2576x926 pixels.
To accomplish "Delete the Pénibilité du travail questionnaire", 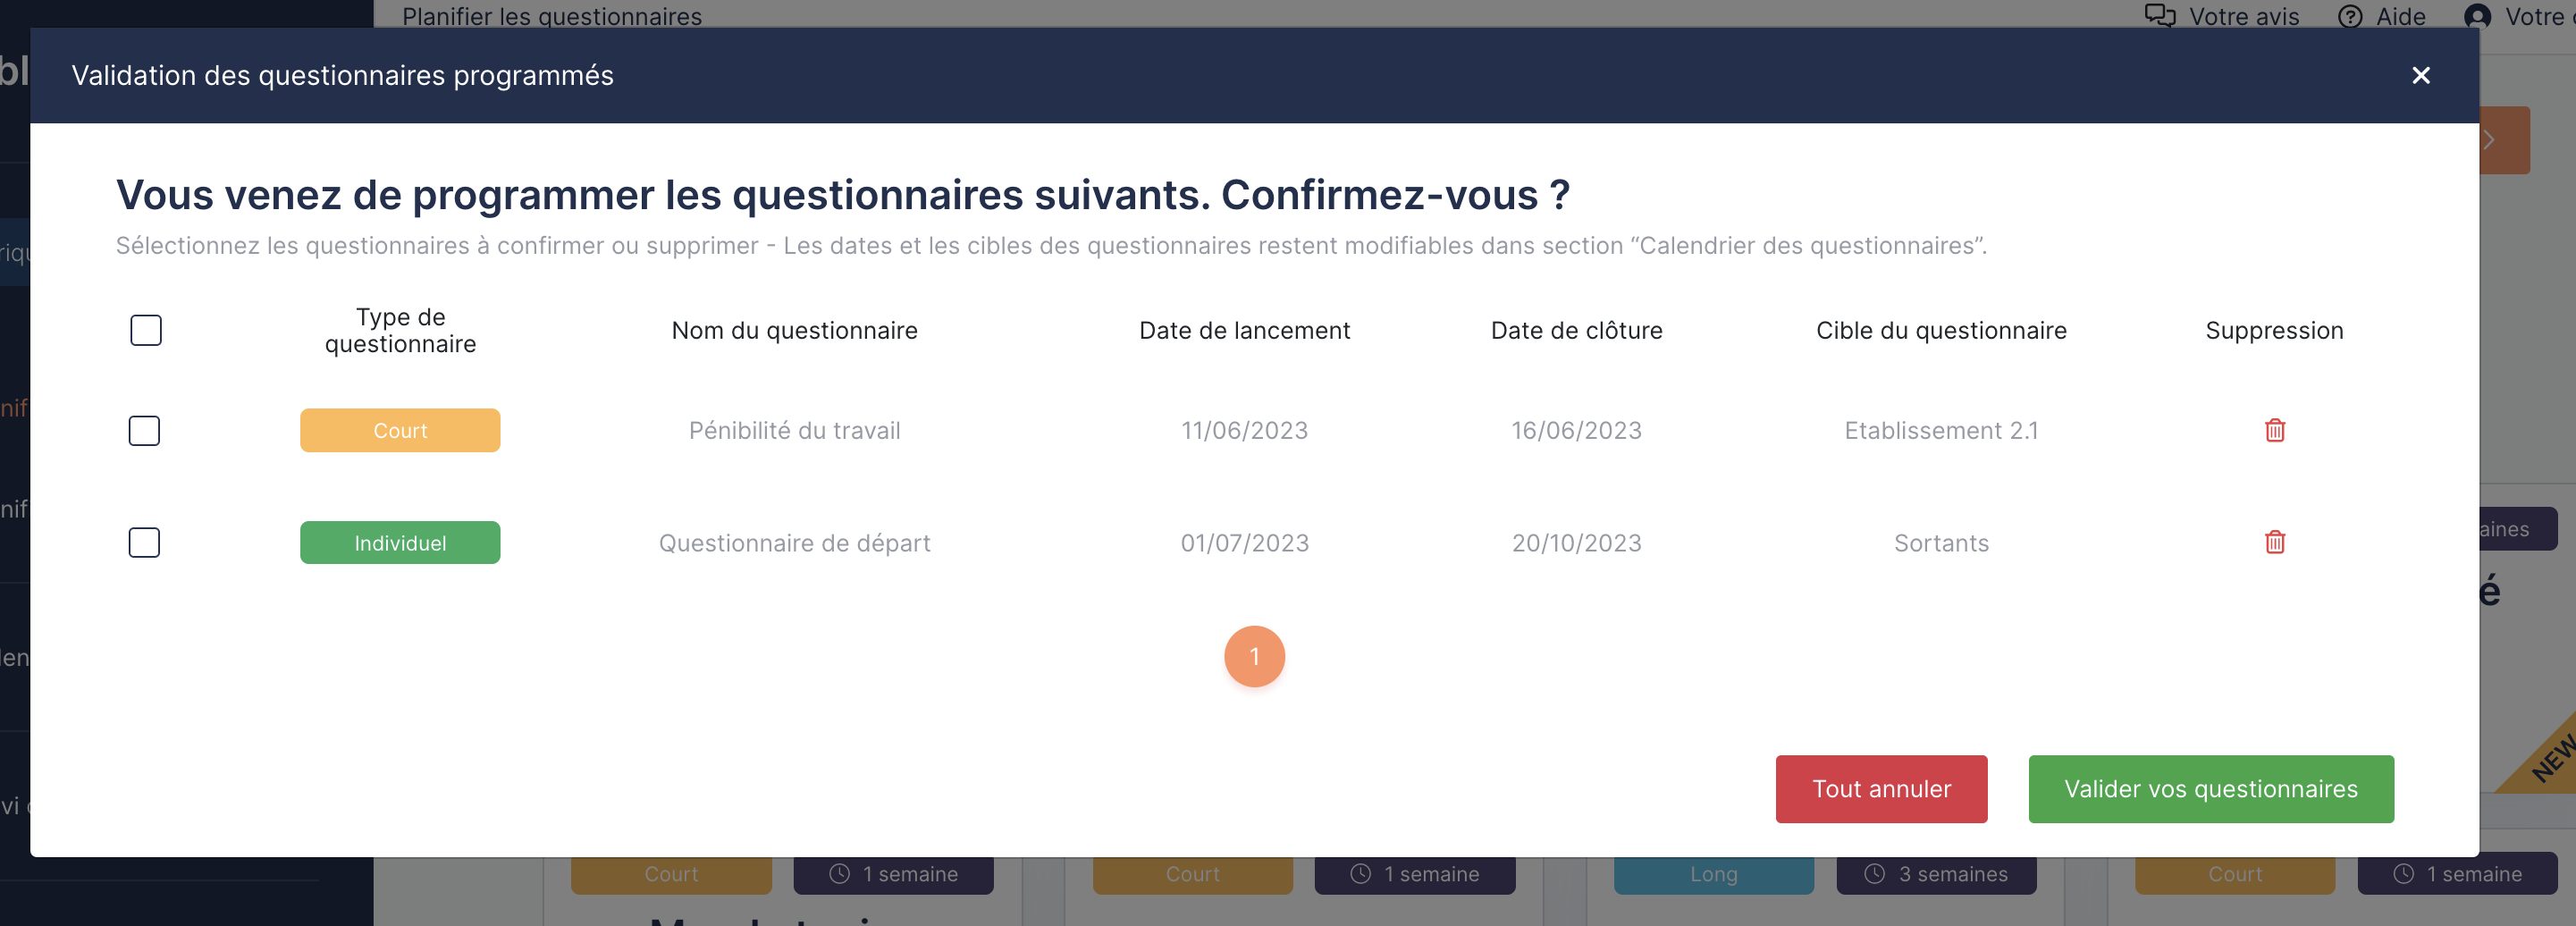I will (x=2274, y=430).
